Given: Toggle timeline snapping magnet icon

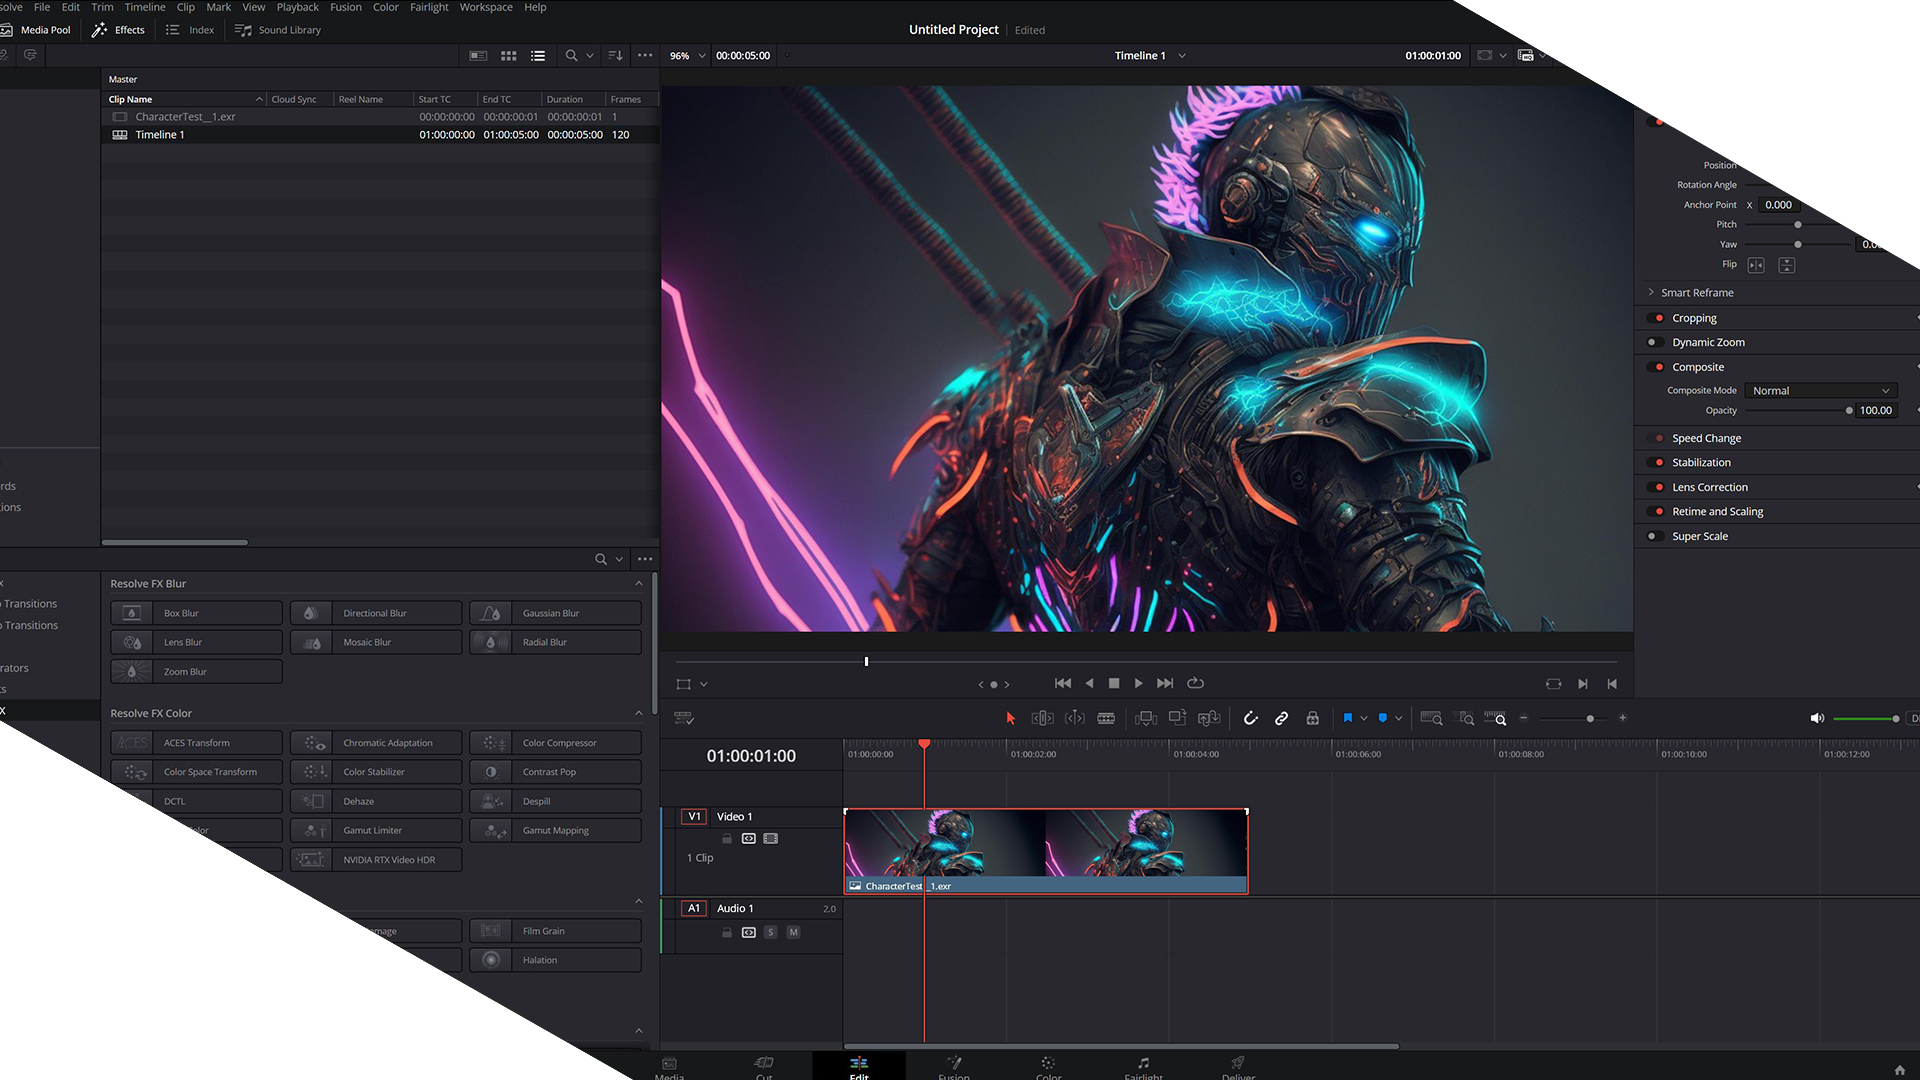Looking at the screenshot, I should 1250,718.
